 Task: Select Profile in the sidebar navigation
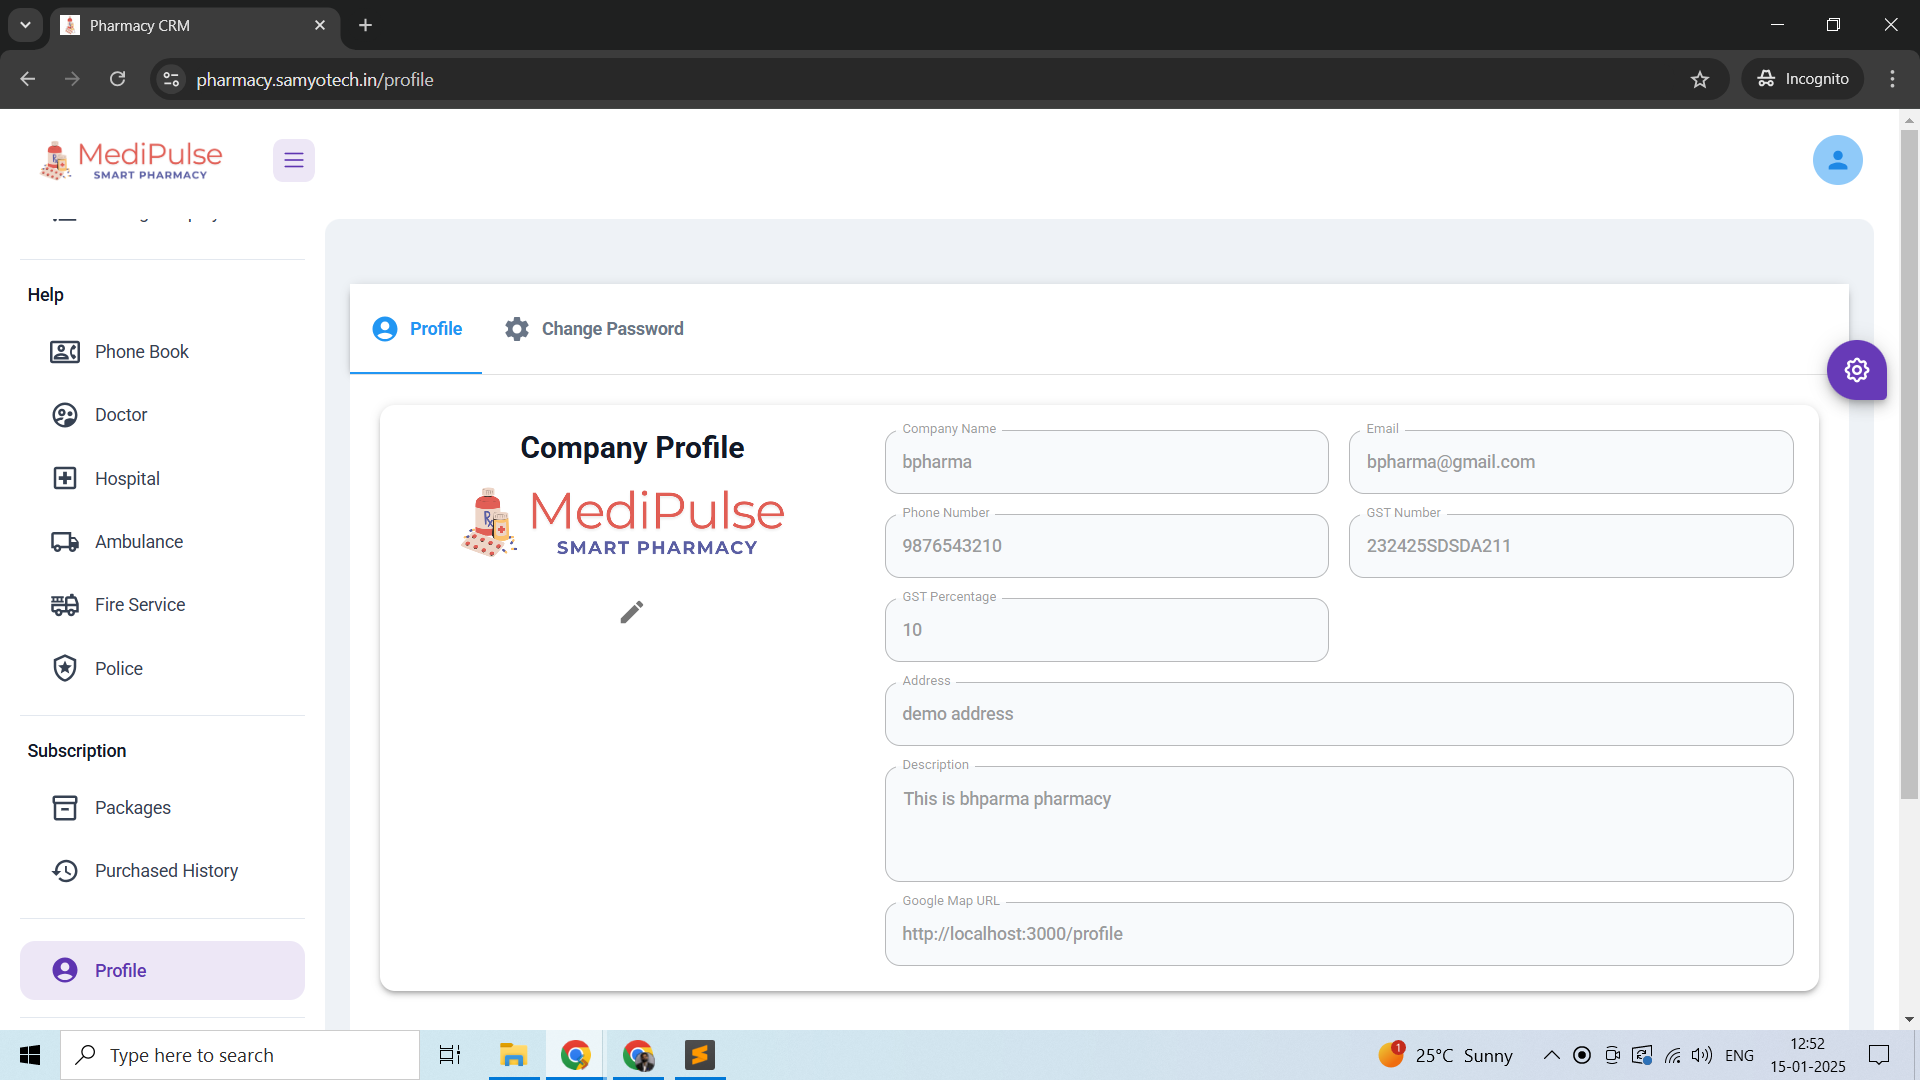(120, 970)
